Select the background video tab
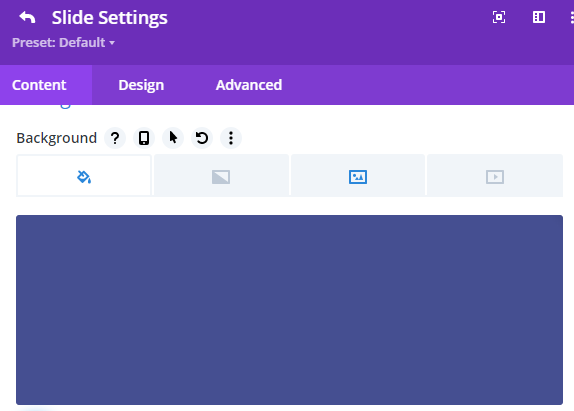 tap(495, 176)
